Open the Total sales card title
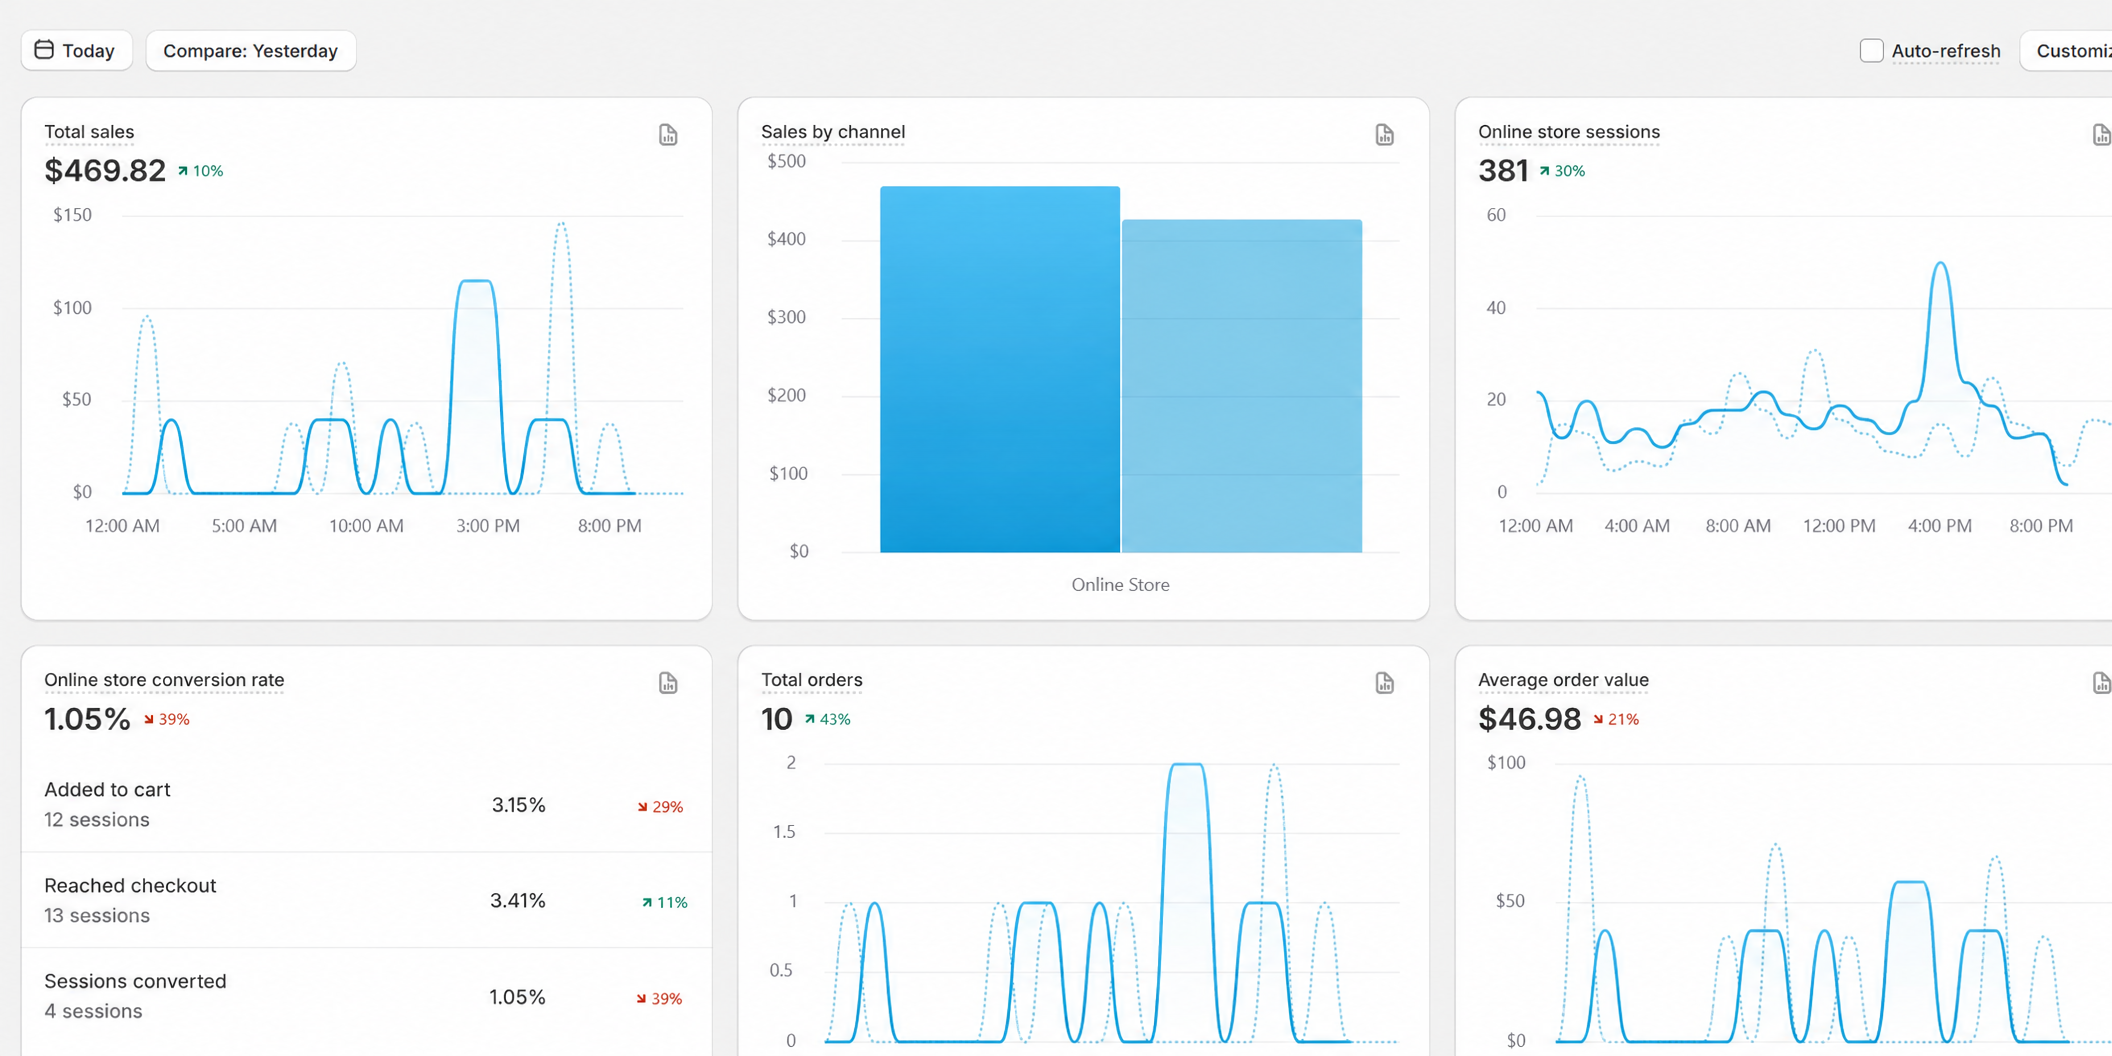Screen dimensions: 2112x1056 89,132
